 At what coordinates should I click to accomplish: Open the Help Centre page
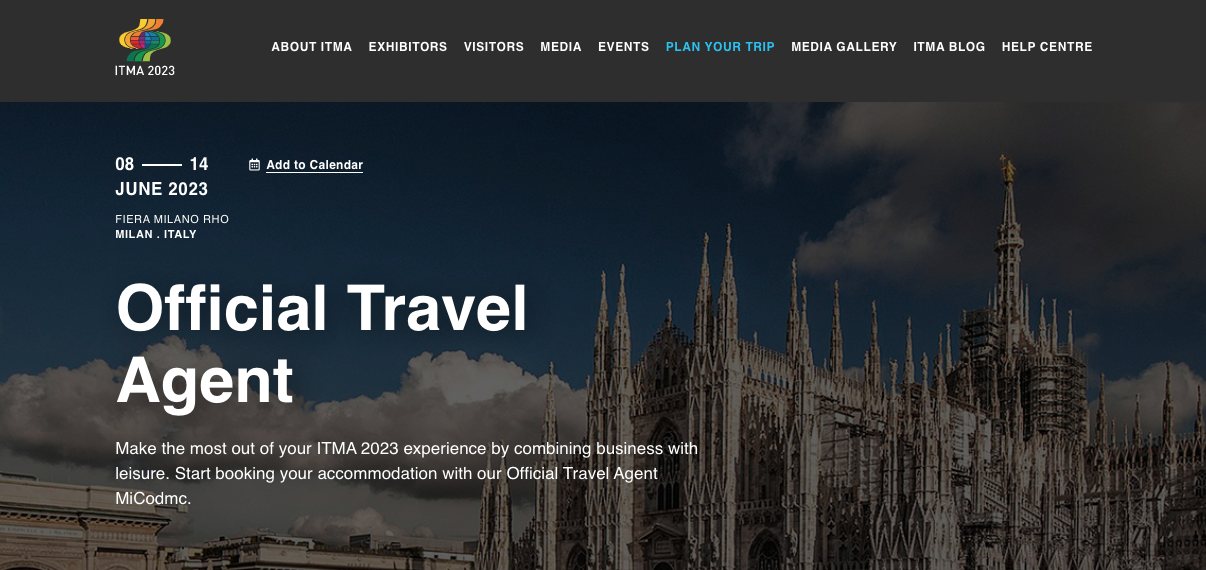(1047, 47)
